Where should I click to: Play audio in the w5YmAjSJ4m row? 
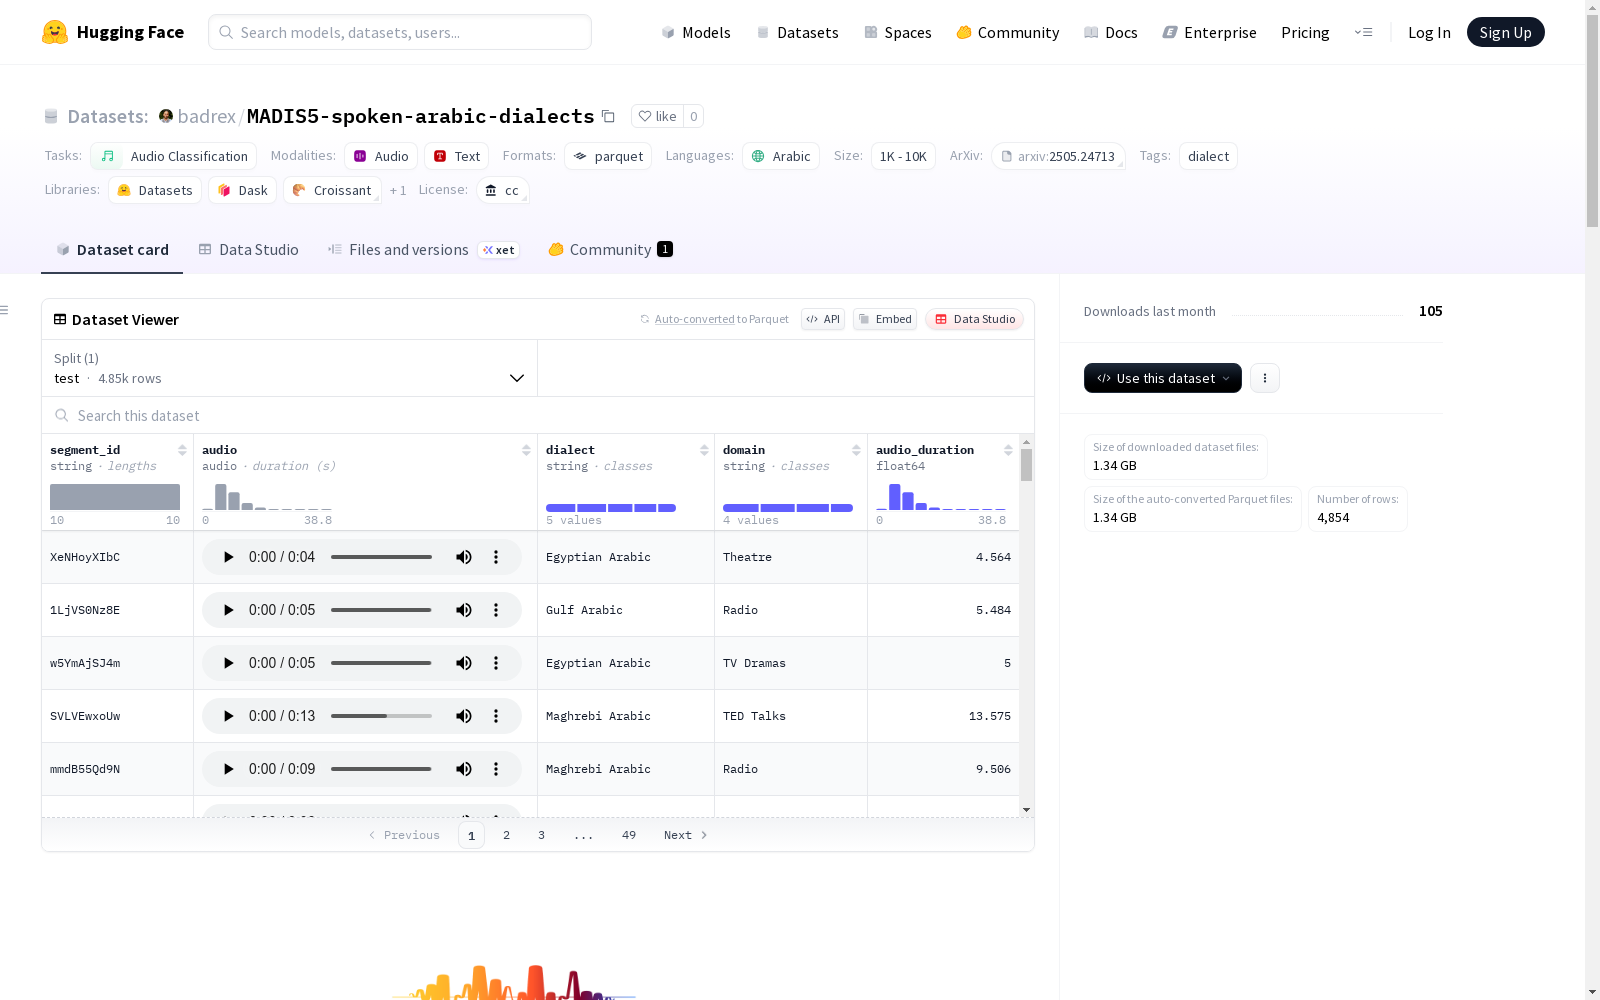(228, 663)
